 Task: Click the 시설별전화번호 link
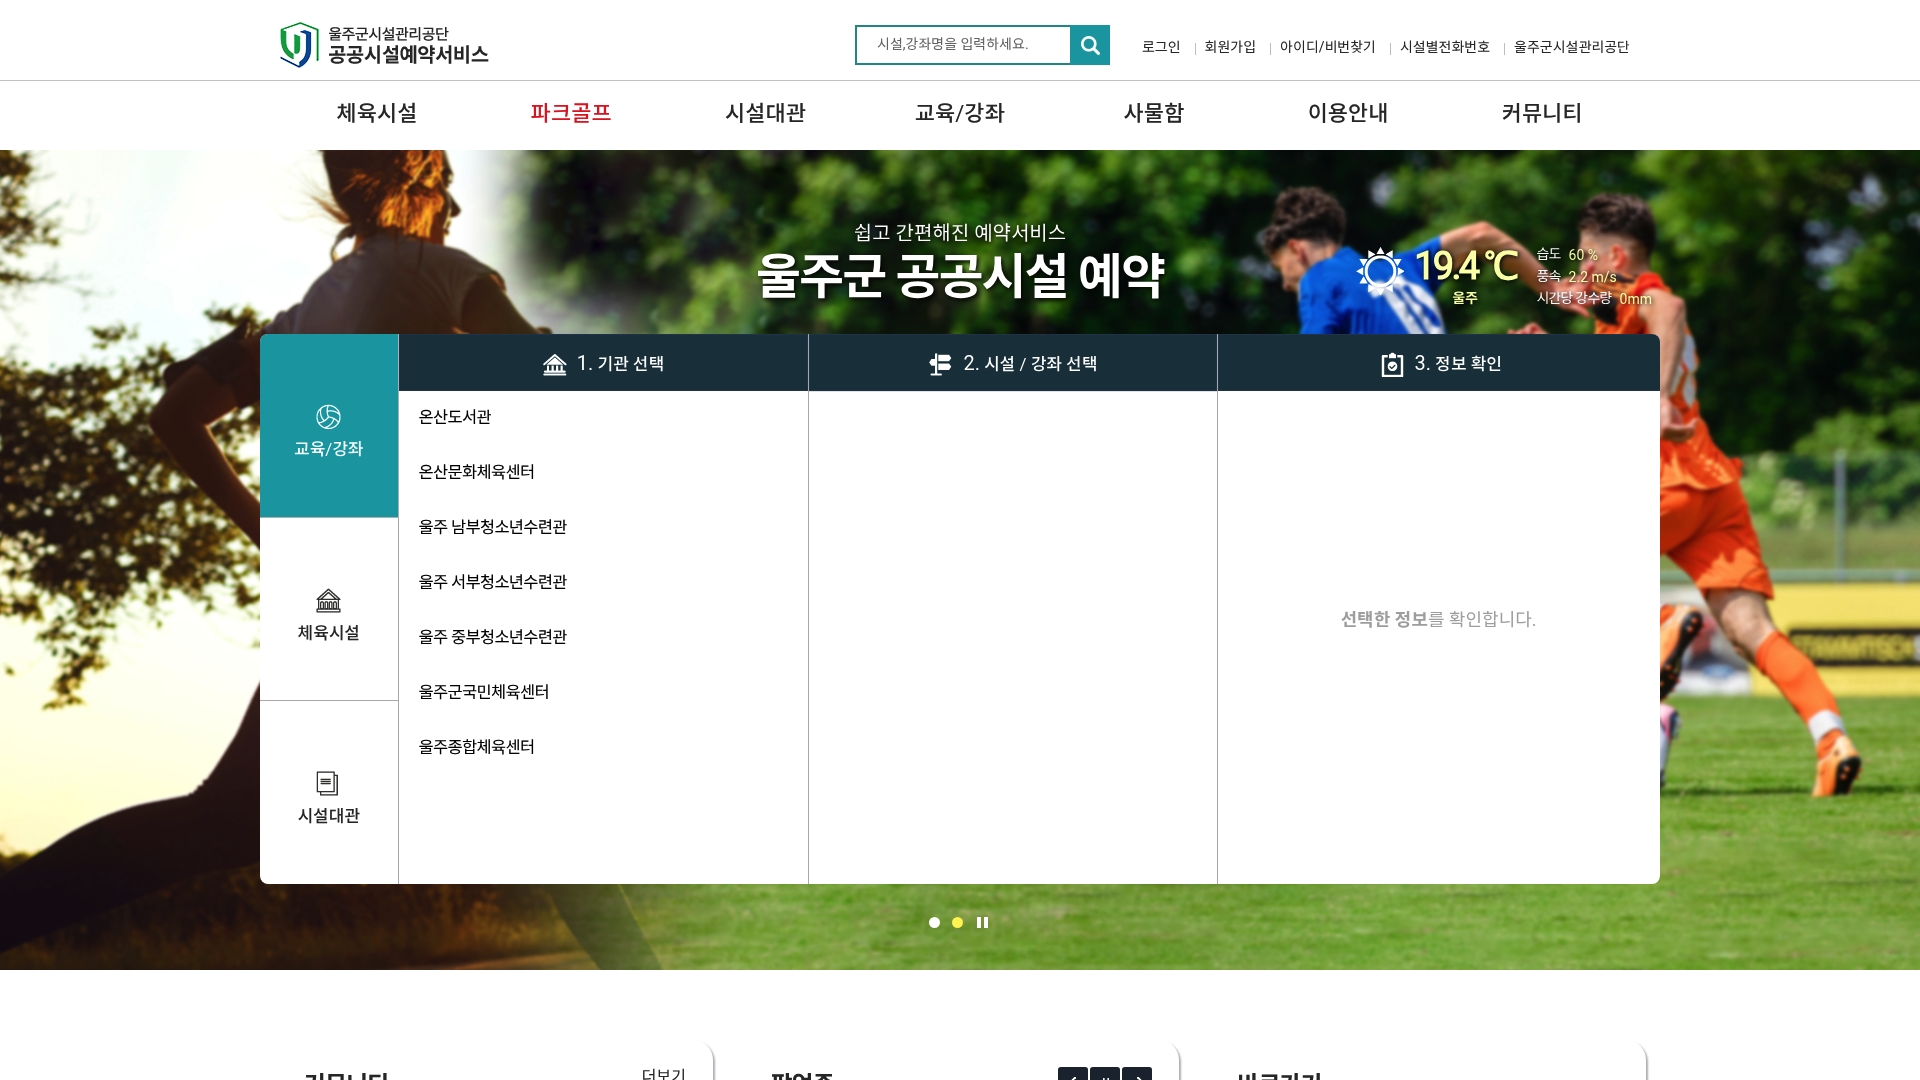[1445, 47]
